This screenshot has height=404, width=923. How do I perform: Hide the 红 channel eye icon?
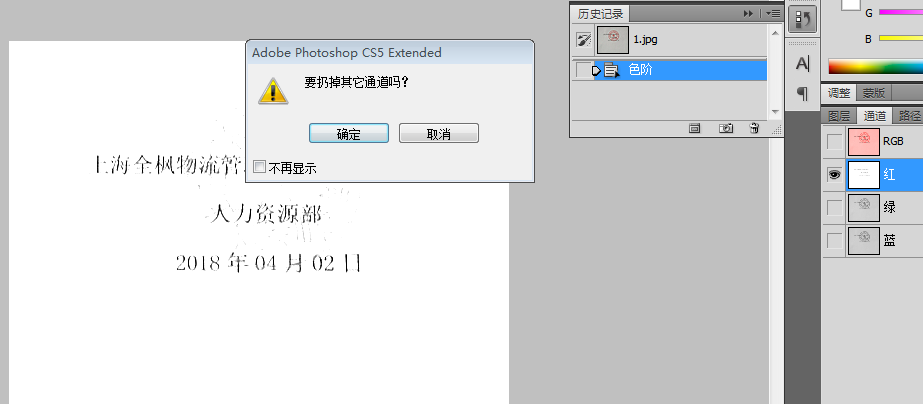pos(835,175)
